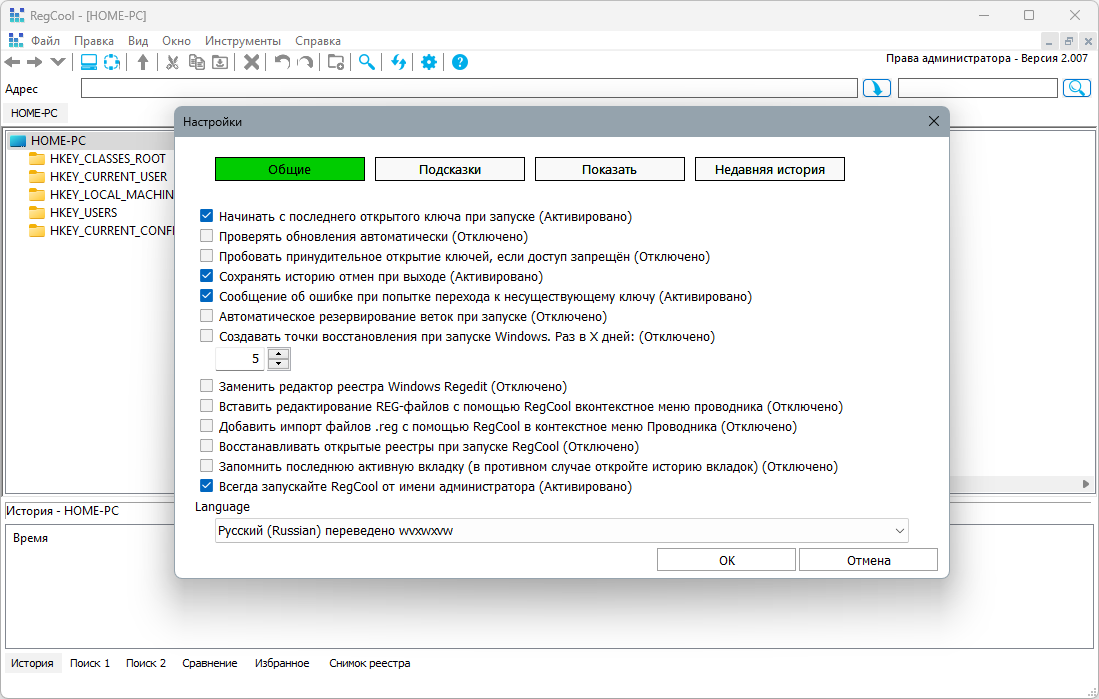1099x699 pixels.
Task: Click the blue question mark Help icon
Action: pos(460,62)
